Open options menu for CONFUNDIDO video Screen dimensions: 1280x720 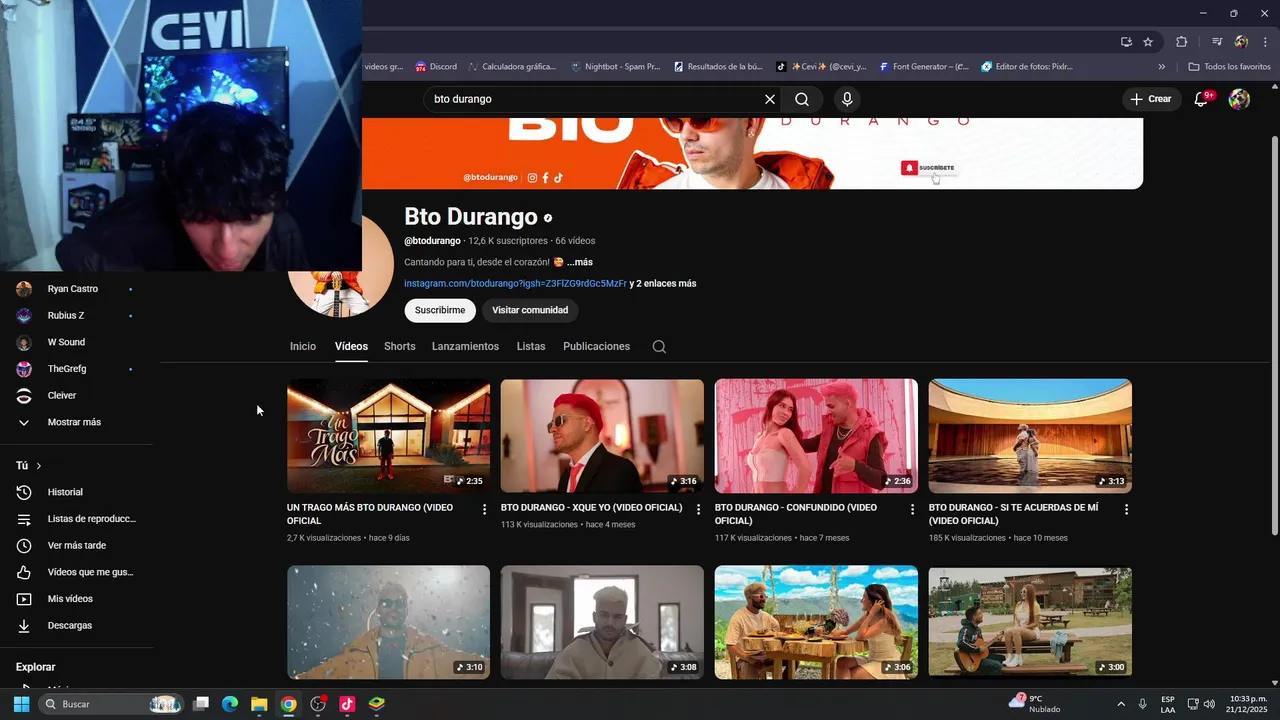[912, 509]
